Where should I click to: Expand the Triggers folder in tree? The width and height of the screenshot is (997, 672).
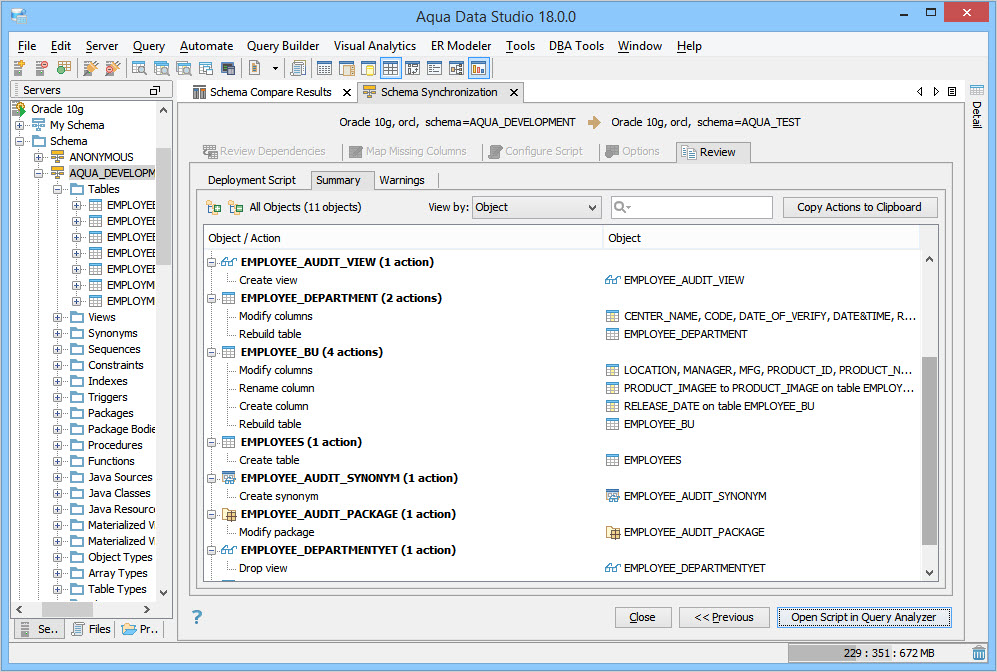pos(58,397)
